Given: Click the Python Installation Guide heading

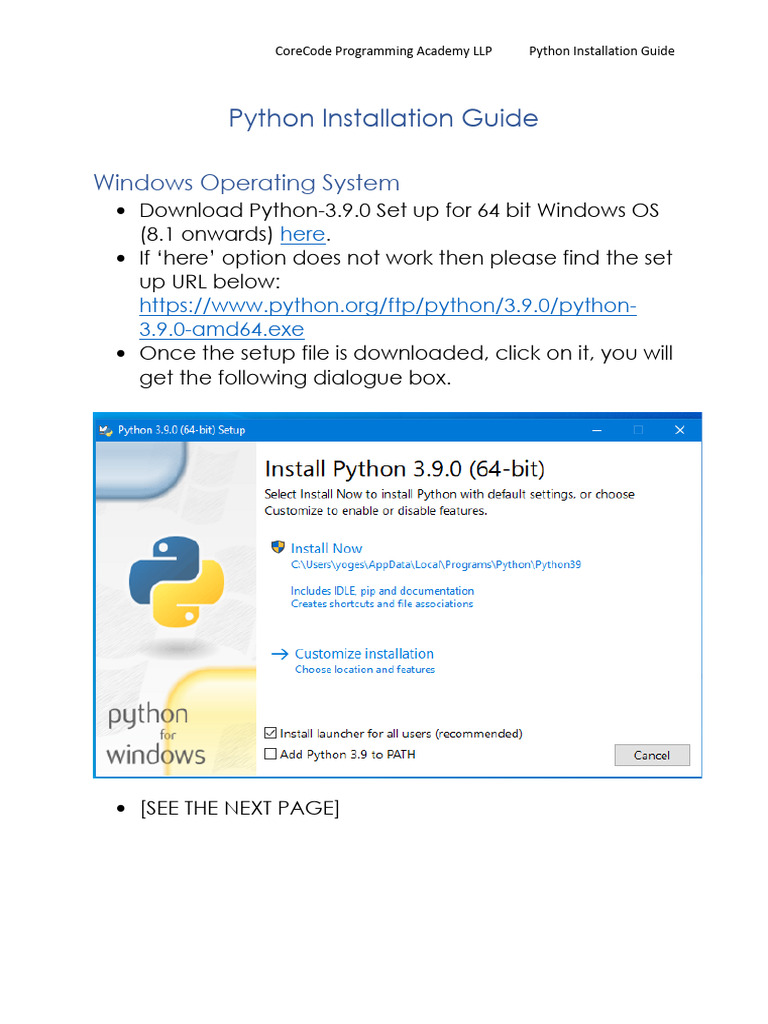Looking at the screenshot, I should (383, 118).
